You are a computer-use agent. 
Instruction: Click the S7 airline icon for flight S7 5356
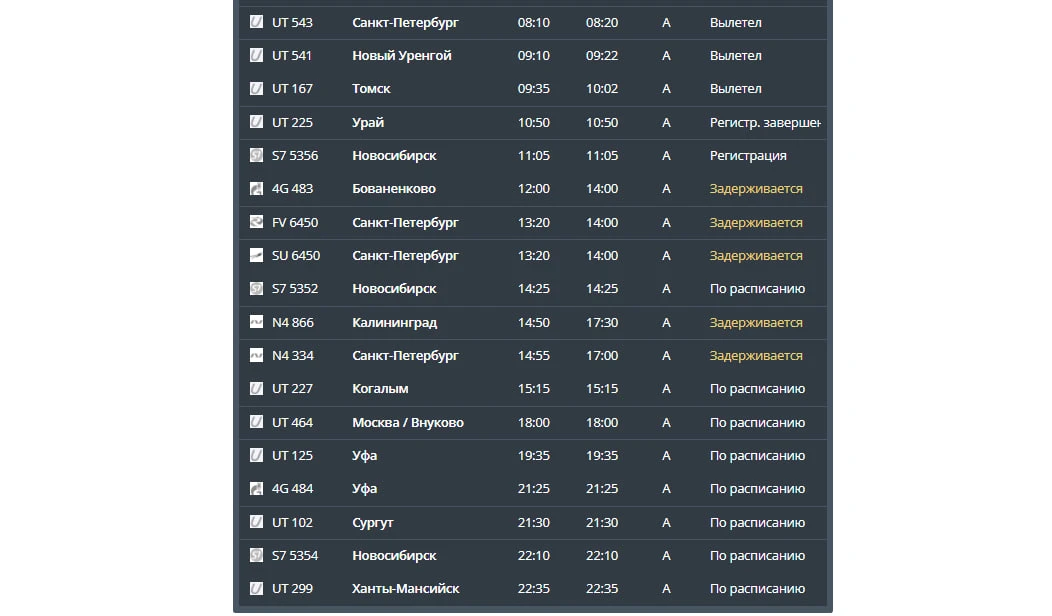click(256, 156)
